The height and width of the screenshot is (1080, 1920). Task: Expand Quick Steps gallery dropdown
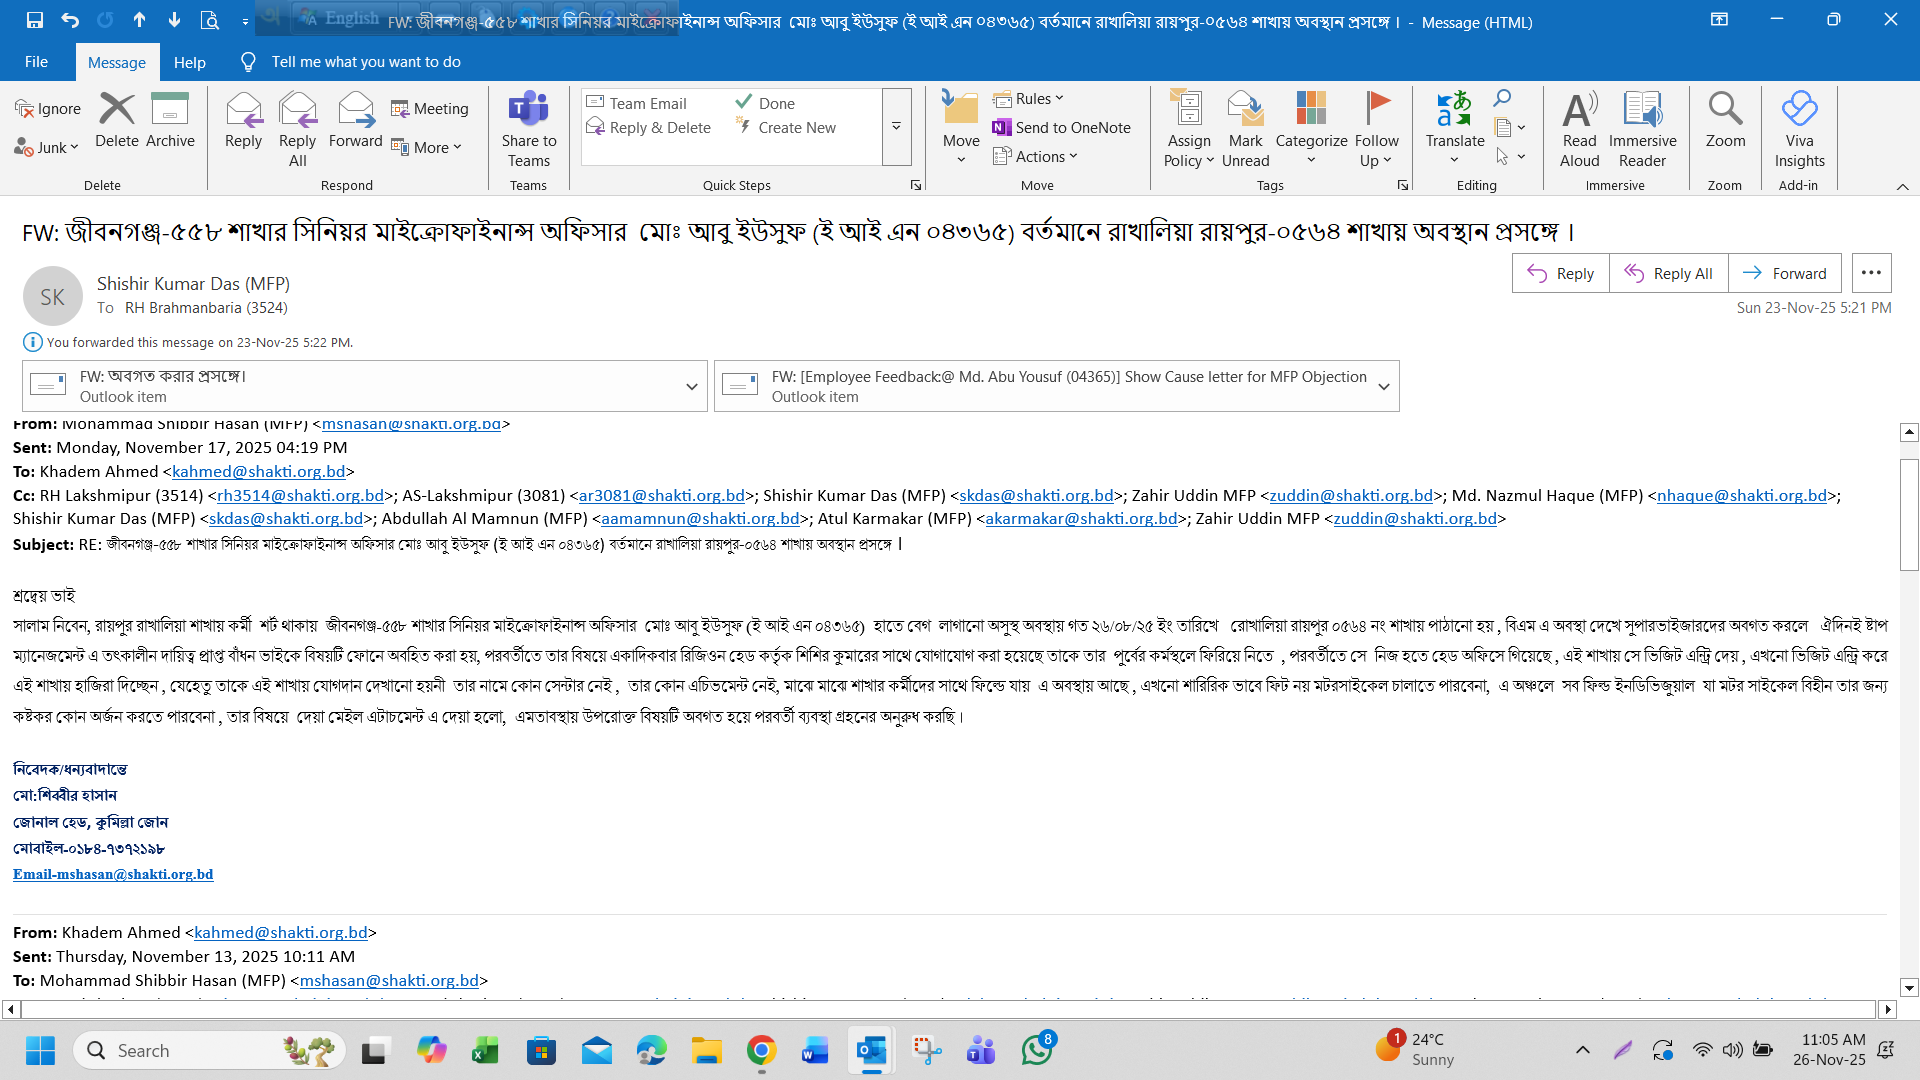point(896,127)
